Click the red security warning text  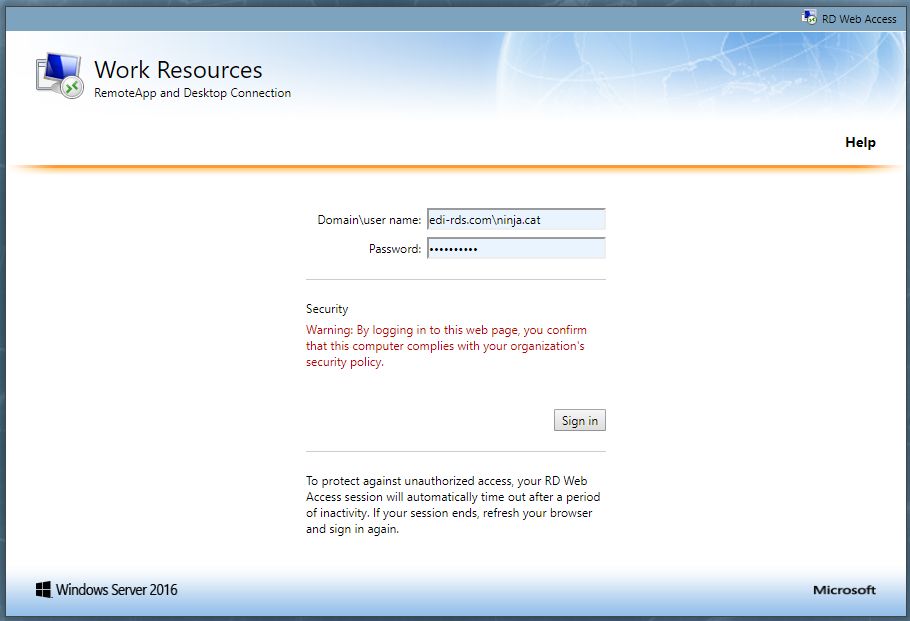coord(446,346)
